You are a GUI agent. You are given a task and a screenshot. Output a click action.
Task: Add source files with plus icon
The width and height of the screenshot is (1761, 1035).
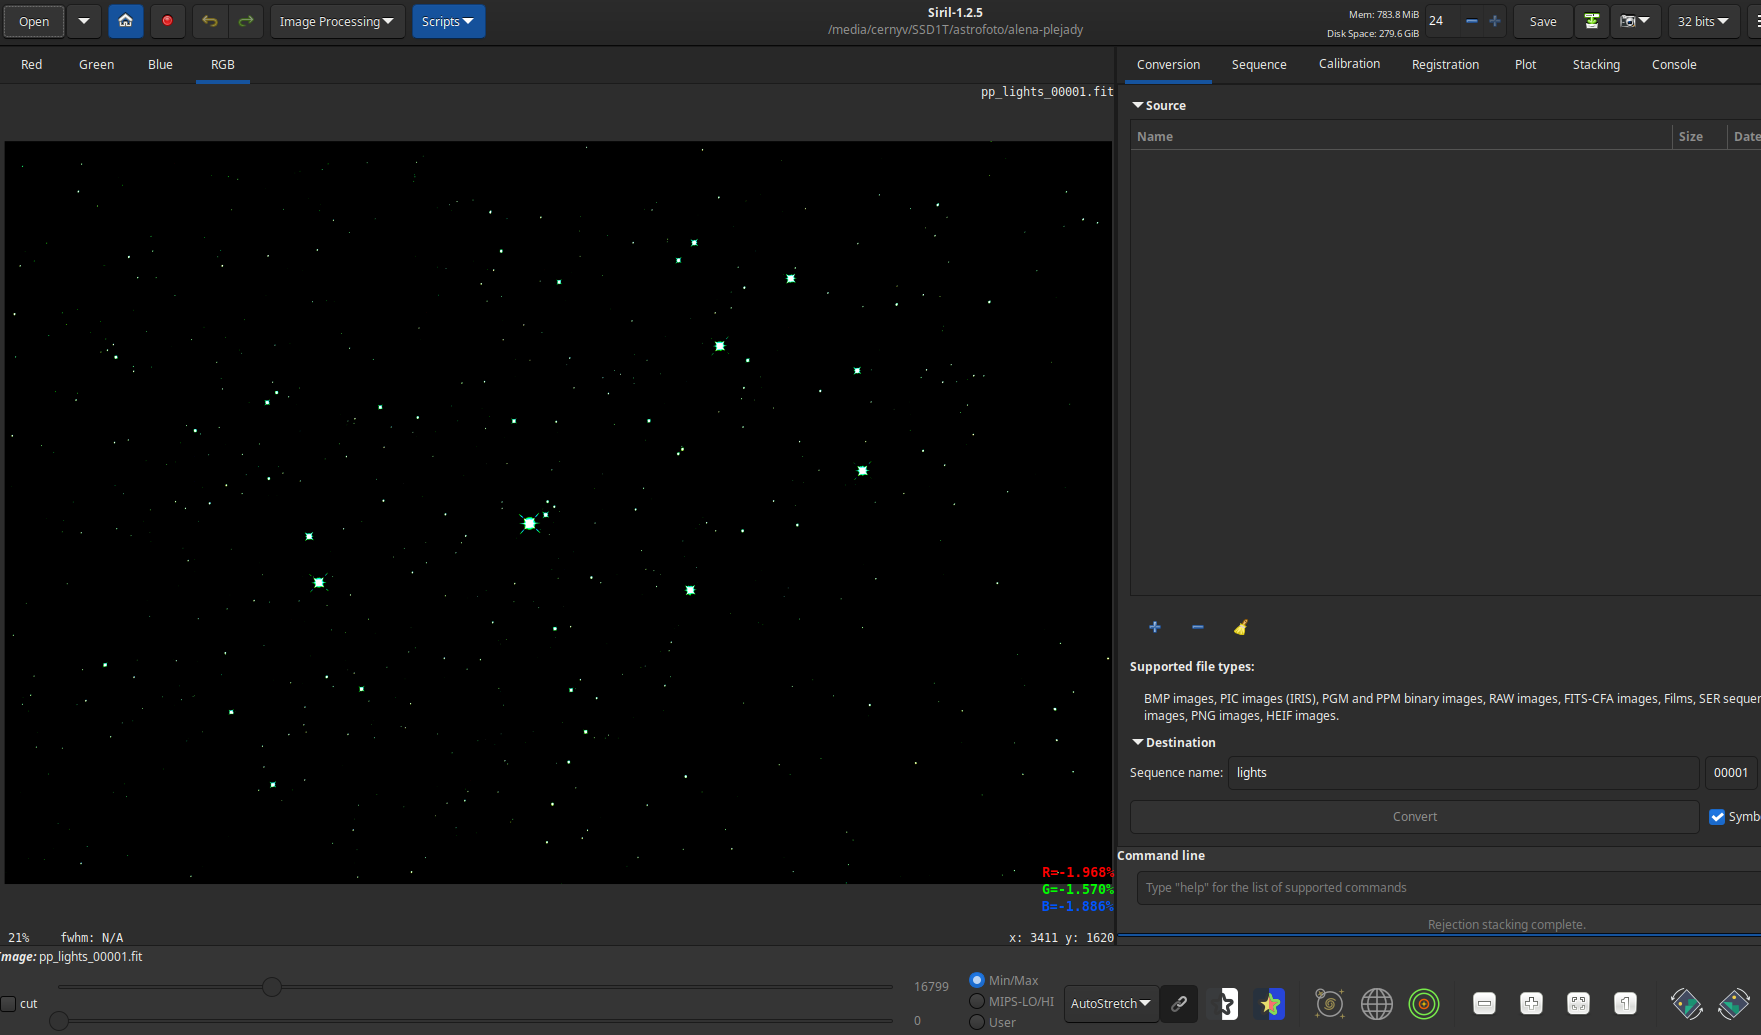tap(1155, 627)
